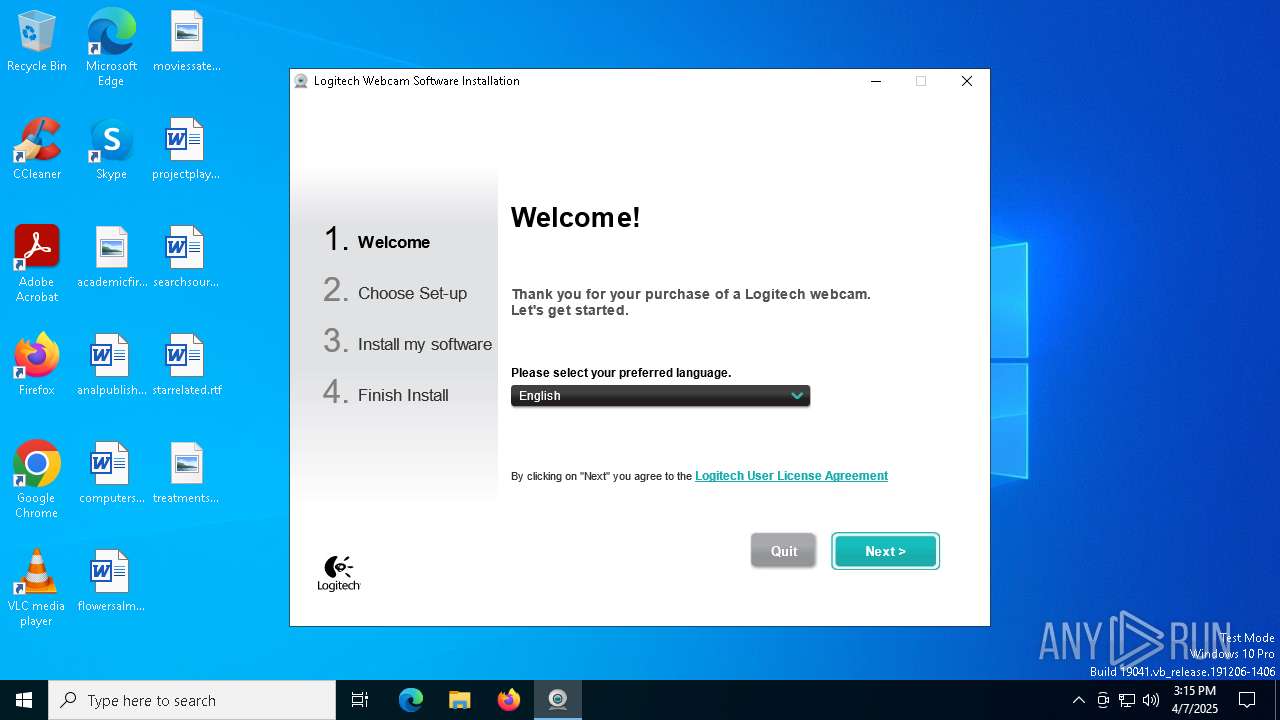Select step 3 Install my software
The width and height of the screenshot is (1280, 720).
(x=407, y=343)
